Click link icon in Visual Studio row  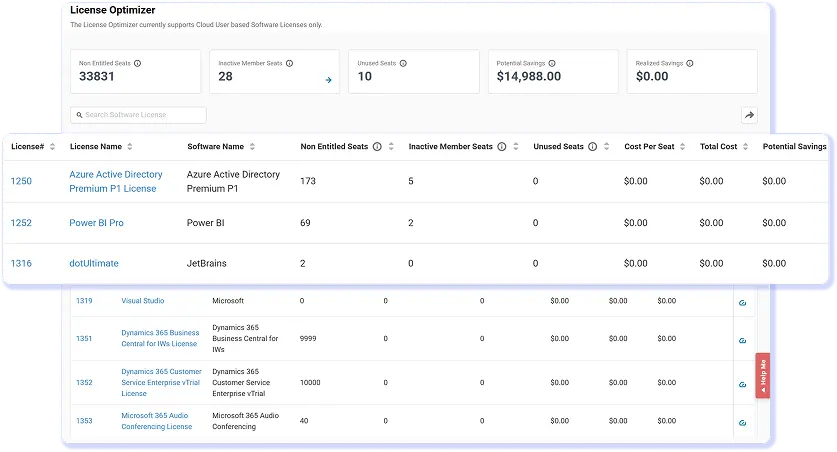tap(743, 303)
